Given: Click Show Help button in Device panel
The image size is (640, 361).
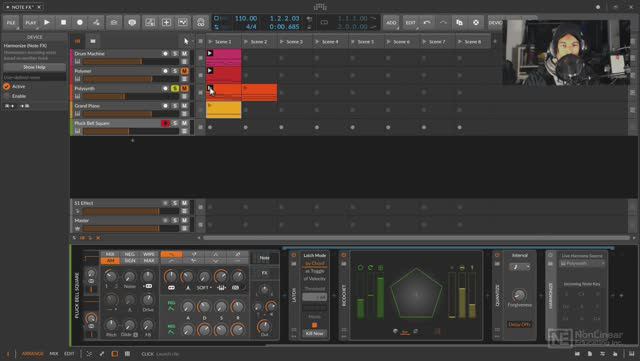Looking at the screenshot, I should (x=34, y=67).
